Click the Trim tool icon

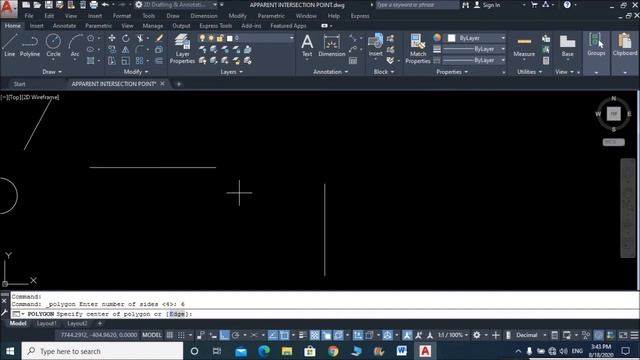(140, 38)
